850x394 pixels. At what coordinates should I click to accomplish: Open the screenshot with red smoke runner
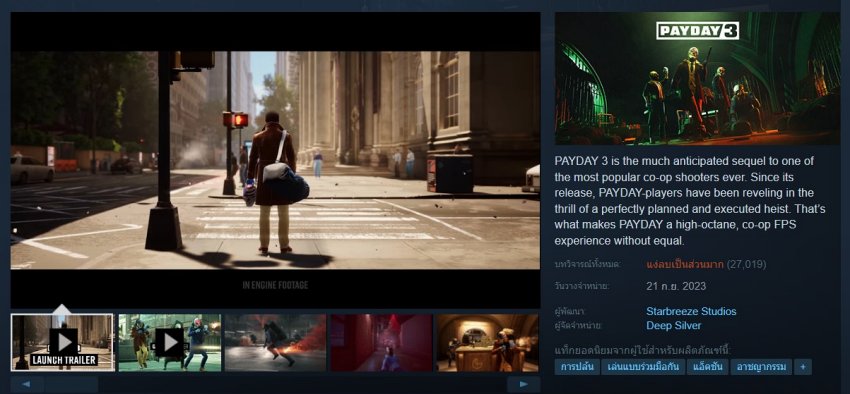[275, 343]
